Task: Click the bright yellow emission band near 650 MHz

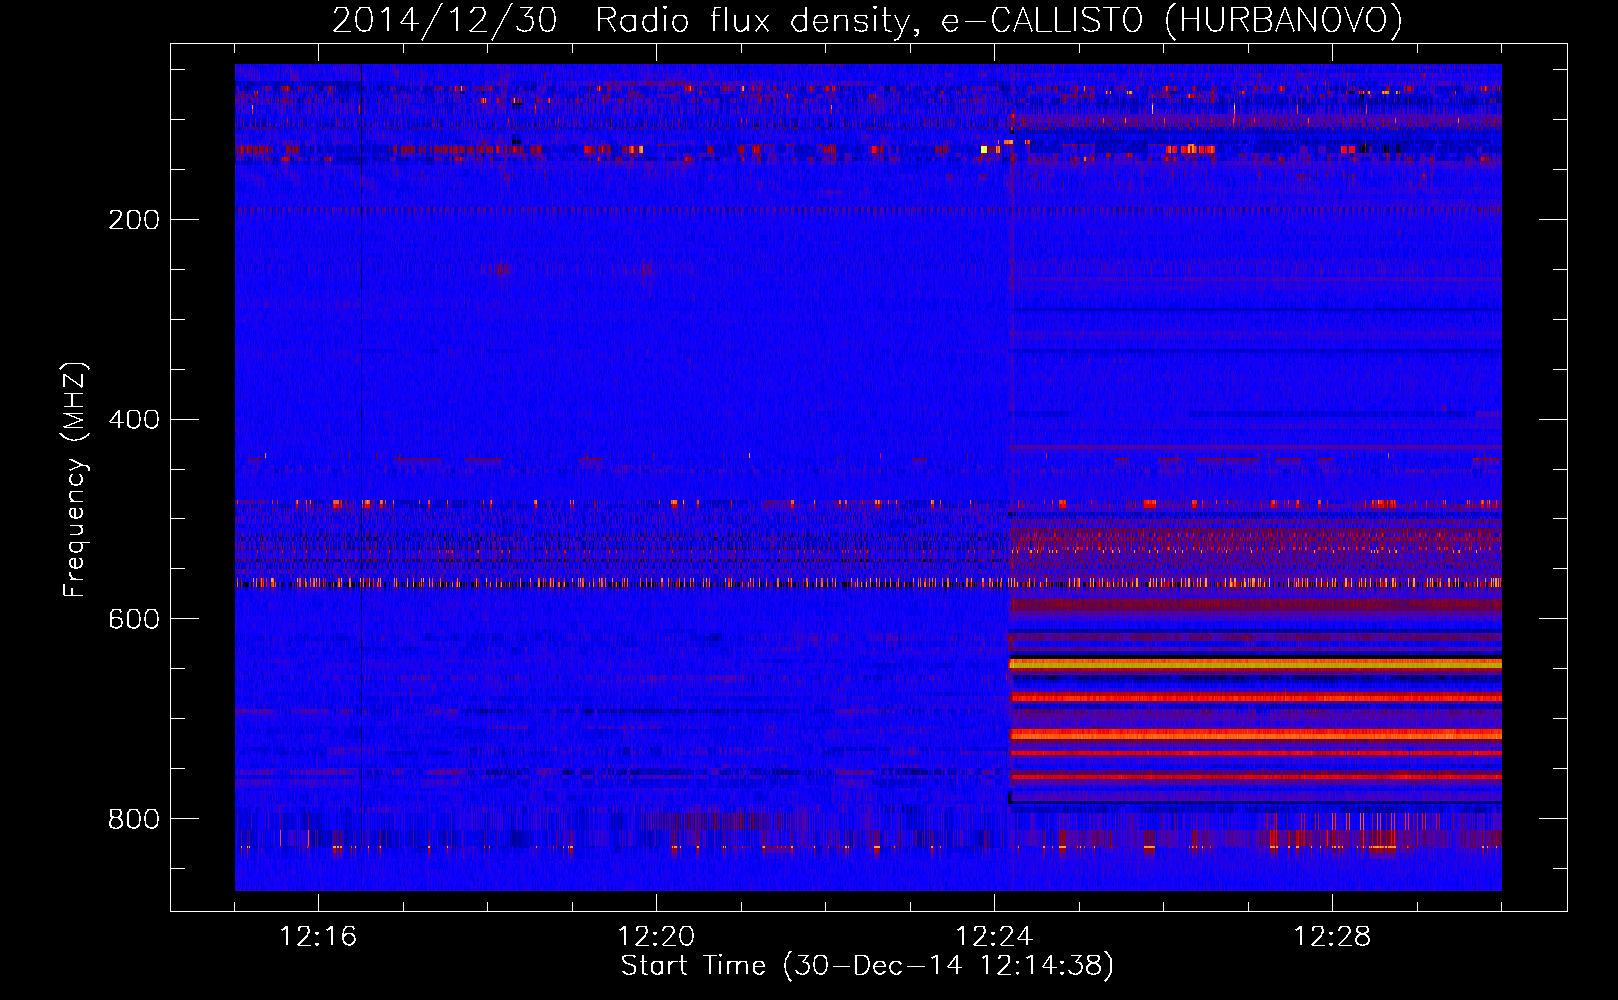Action: (1255, 664)
